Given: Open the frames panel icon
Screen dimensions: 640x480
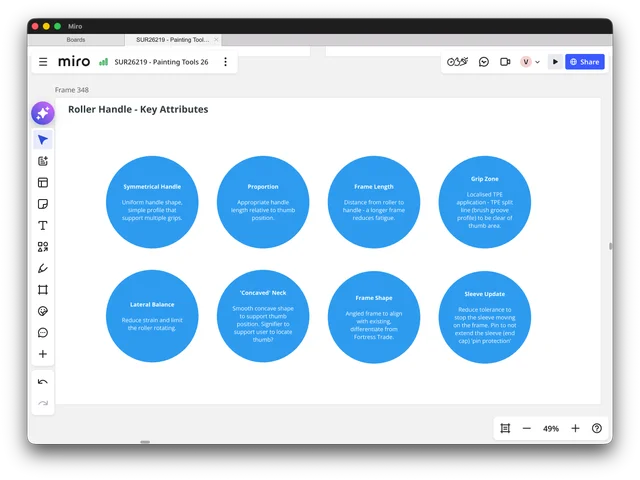Looking at the screenshot, I should click(505, 428).
